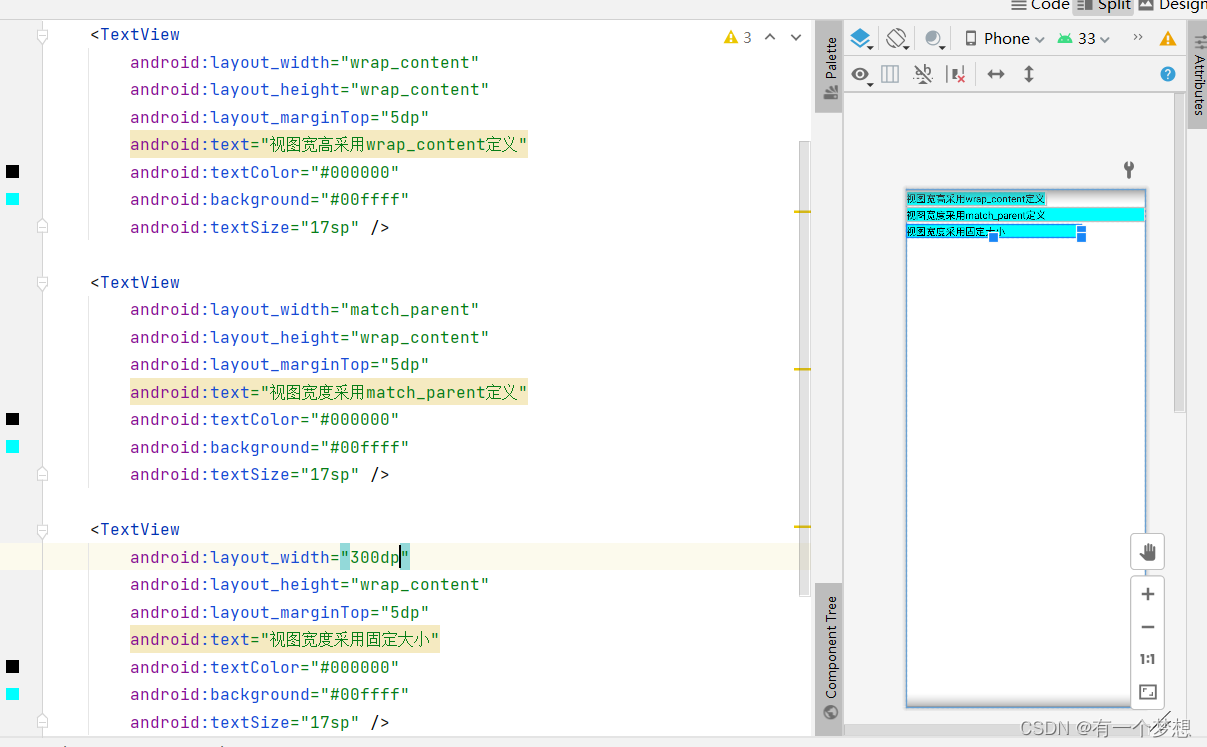Click black textColor swatch of match_parent TextView

[12, 419]
